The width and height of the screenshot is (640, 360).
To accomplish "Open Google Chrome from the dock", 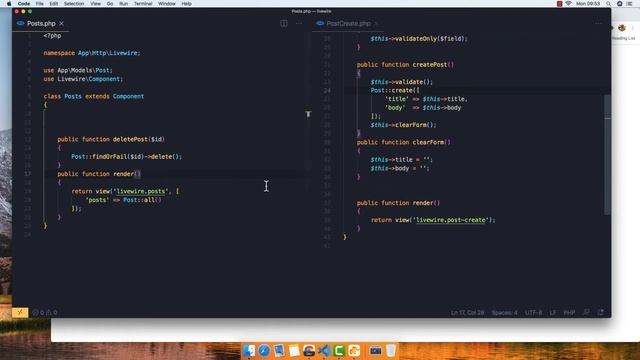I will coord(309,351).
